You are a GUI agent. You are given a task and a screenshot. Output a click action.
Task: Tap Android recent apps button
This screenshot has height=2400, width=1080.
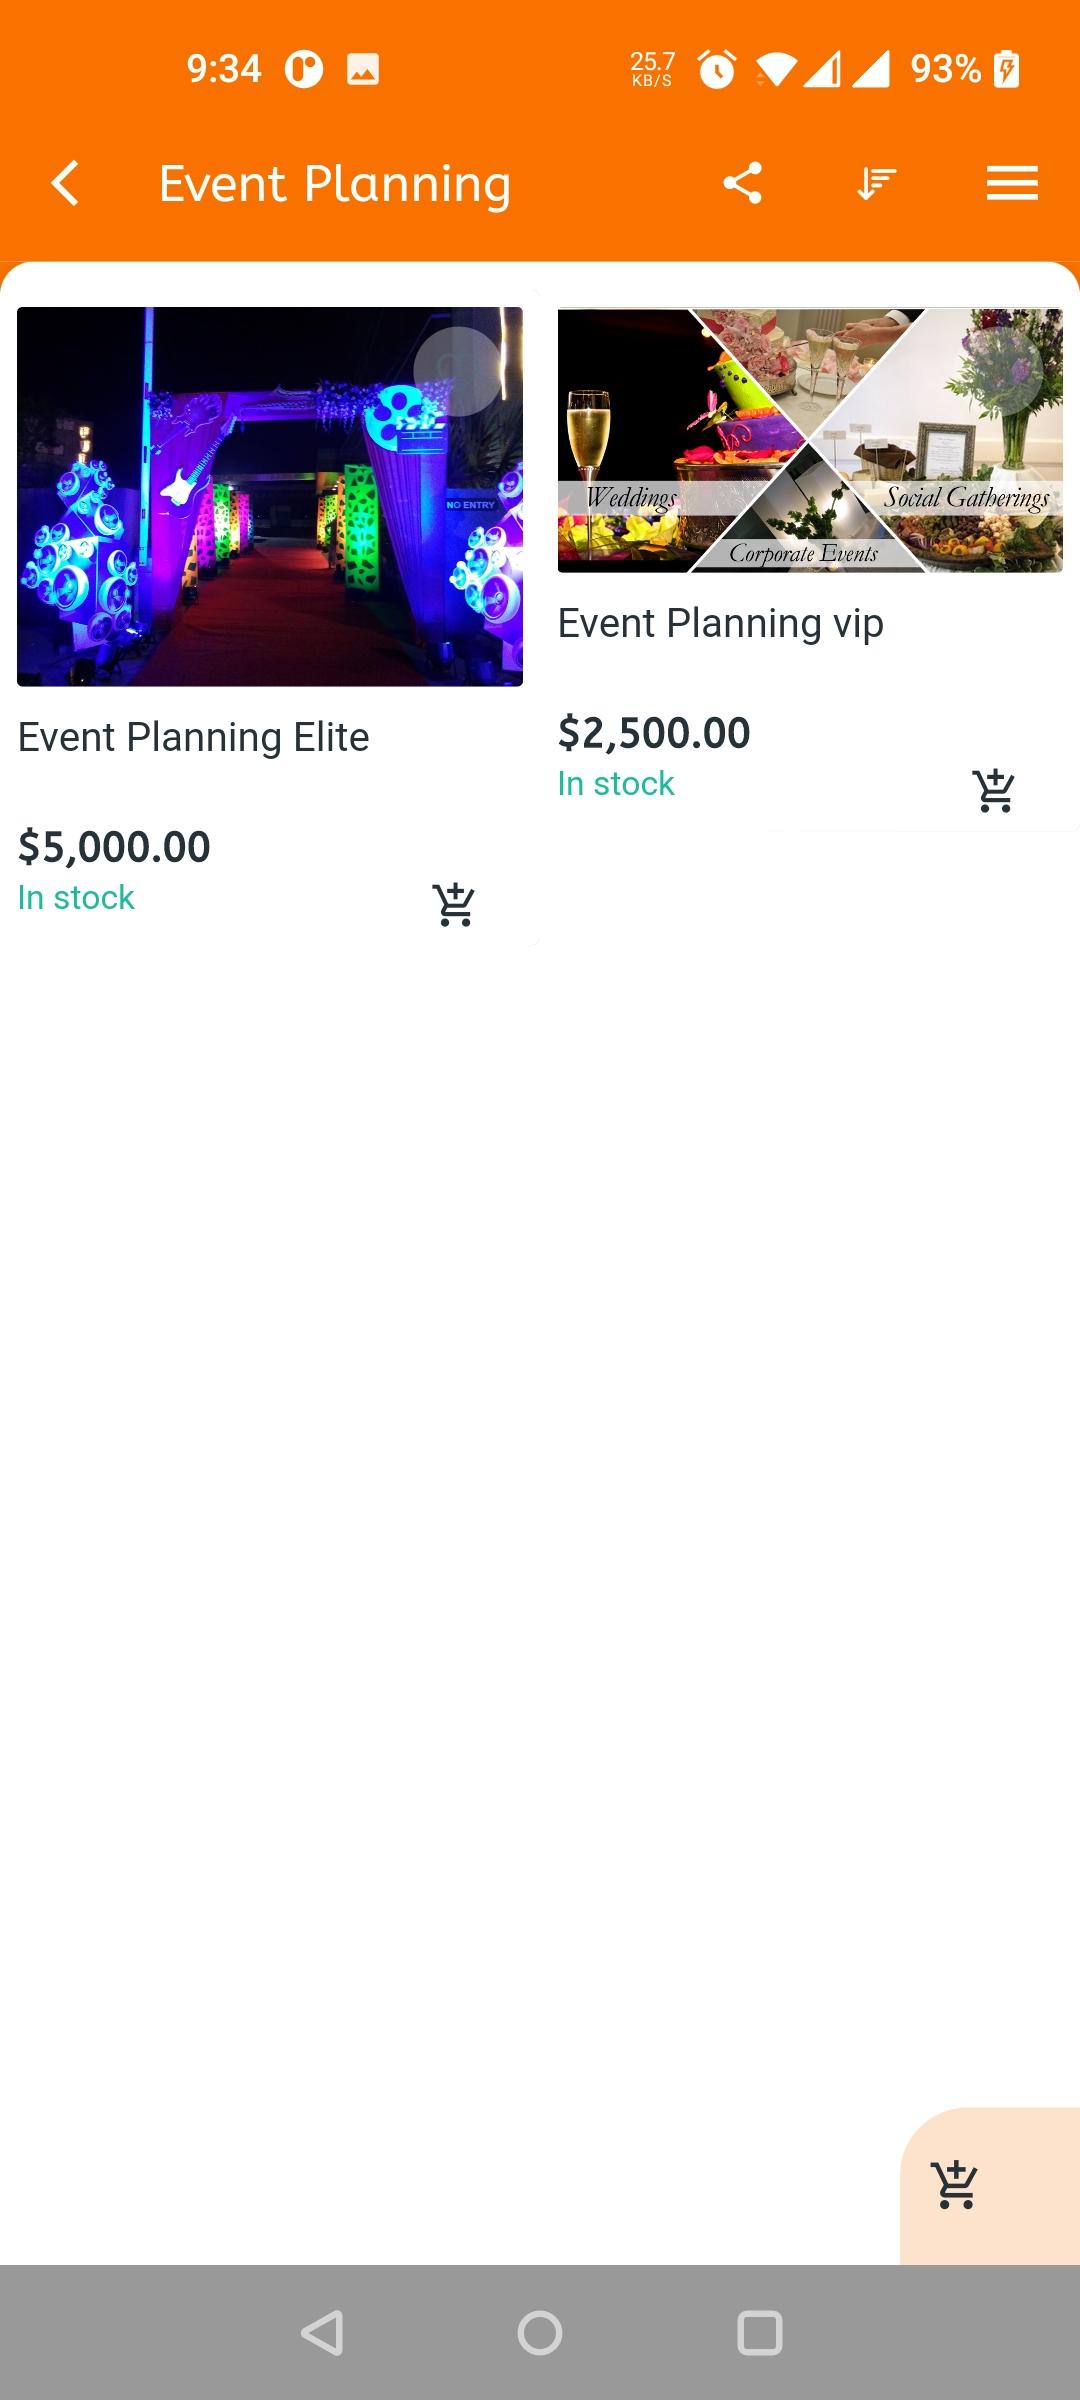point(760,2333)
